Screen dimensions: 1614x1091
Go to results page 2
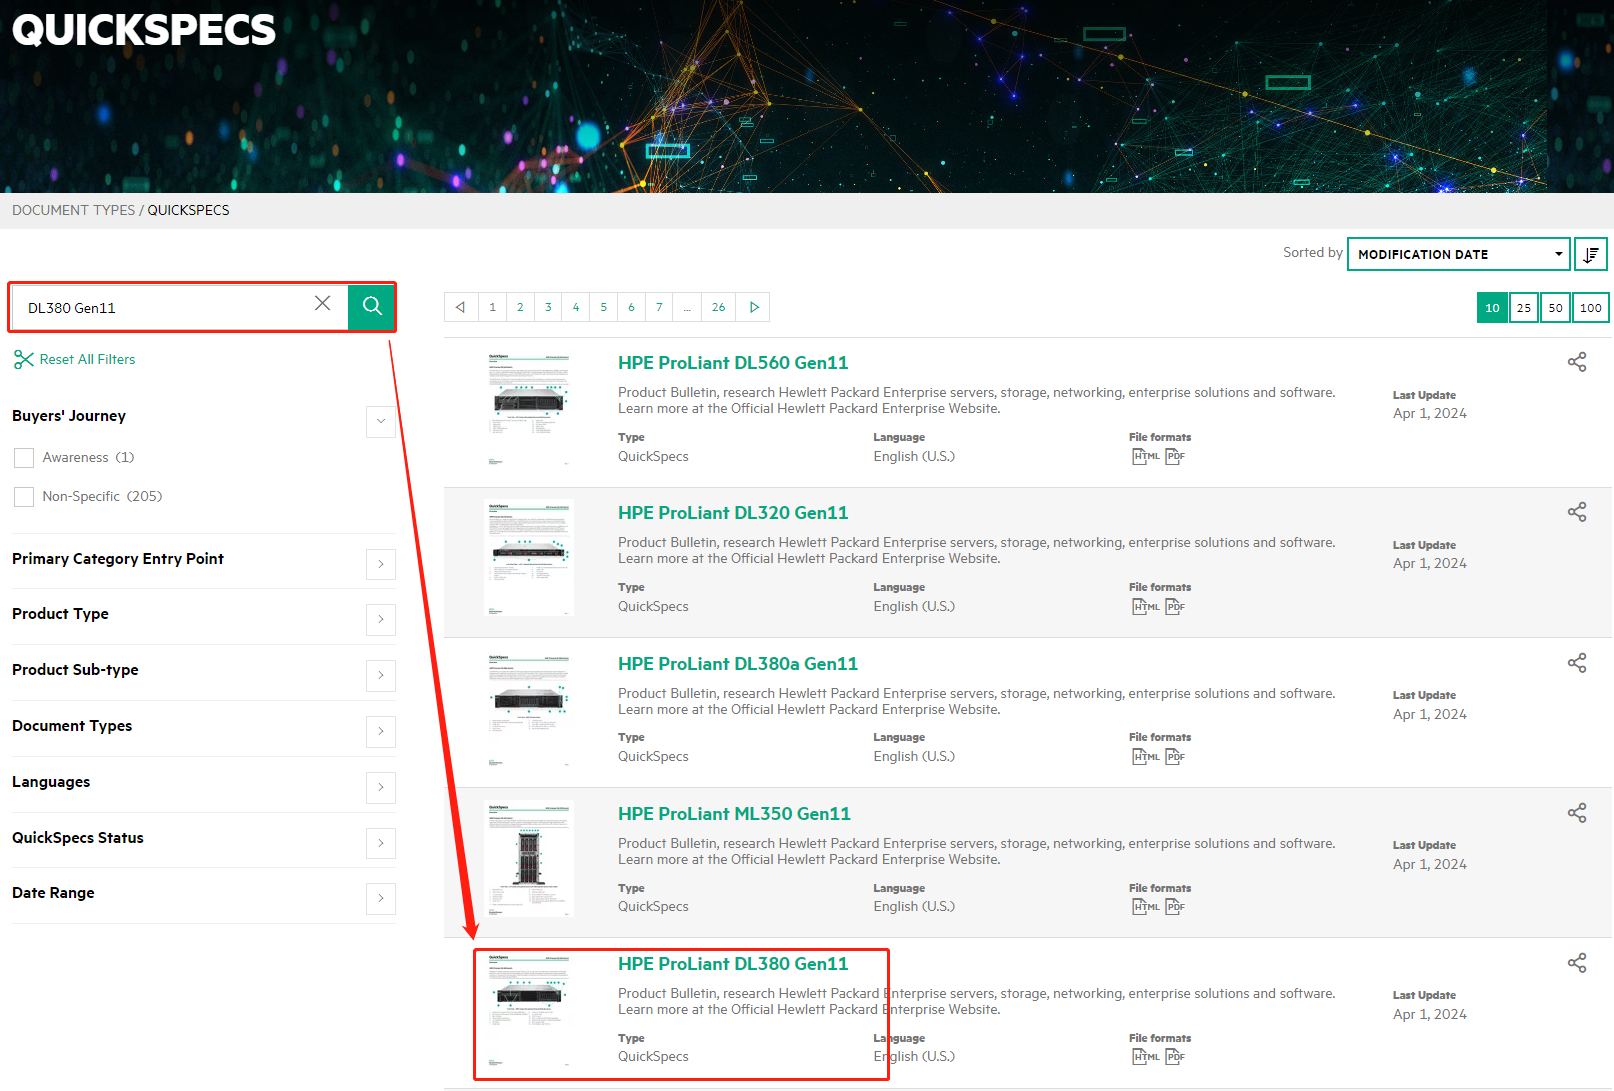[520, 307]
